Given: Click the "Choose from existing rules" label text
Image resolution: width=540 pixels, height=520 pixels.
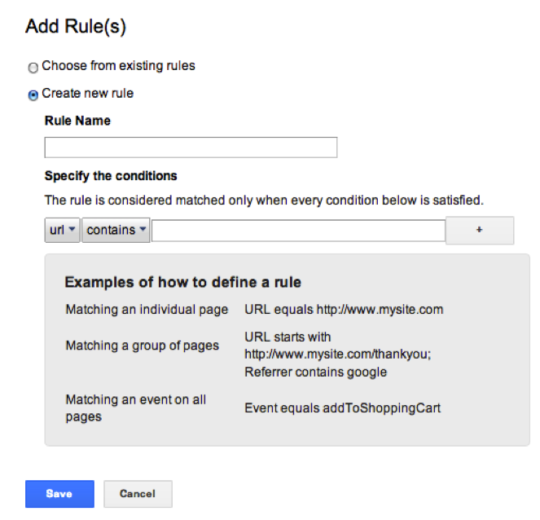Looking at the screenshot, I should pos(118,65).
